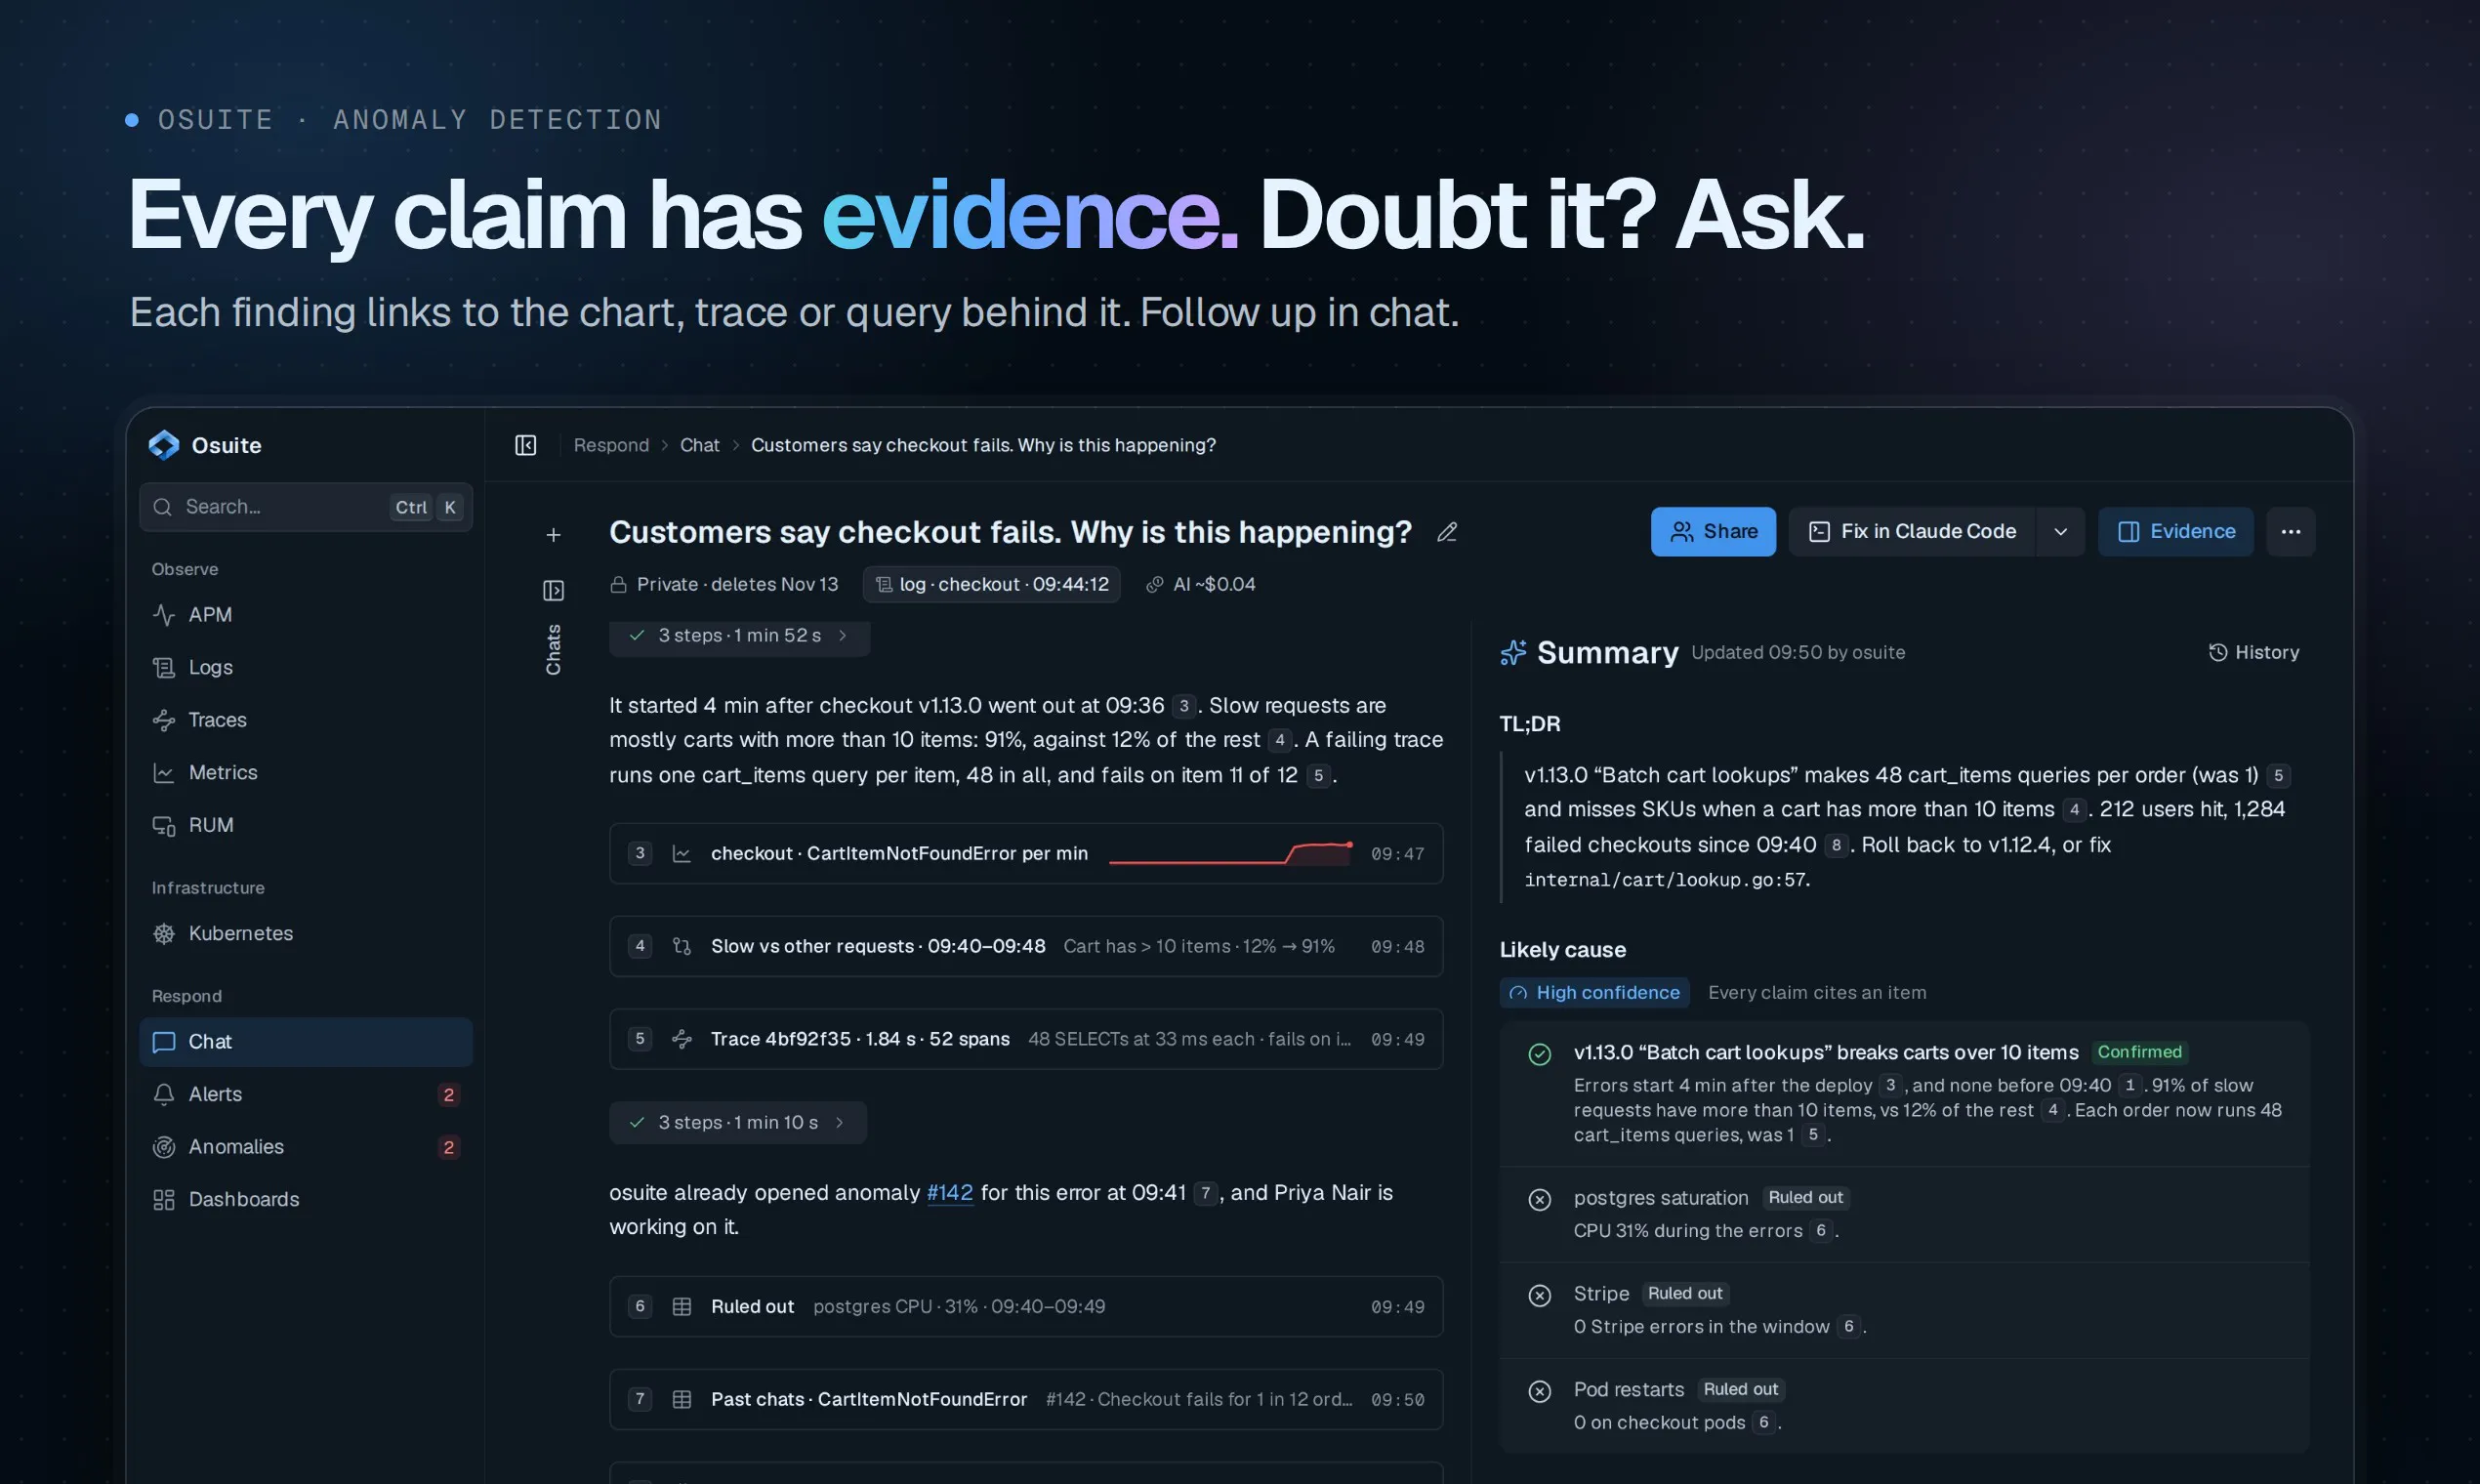
Task: Toggle the Evidence panel button
Action: point(2176,532)
